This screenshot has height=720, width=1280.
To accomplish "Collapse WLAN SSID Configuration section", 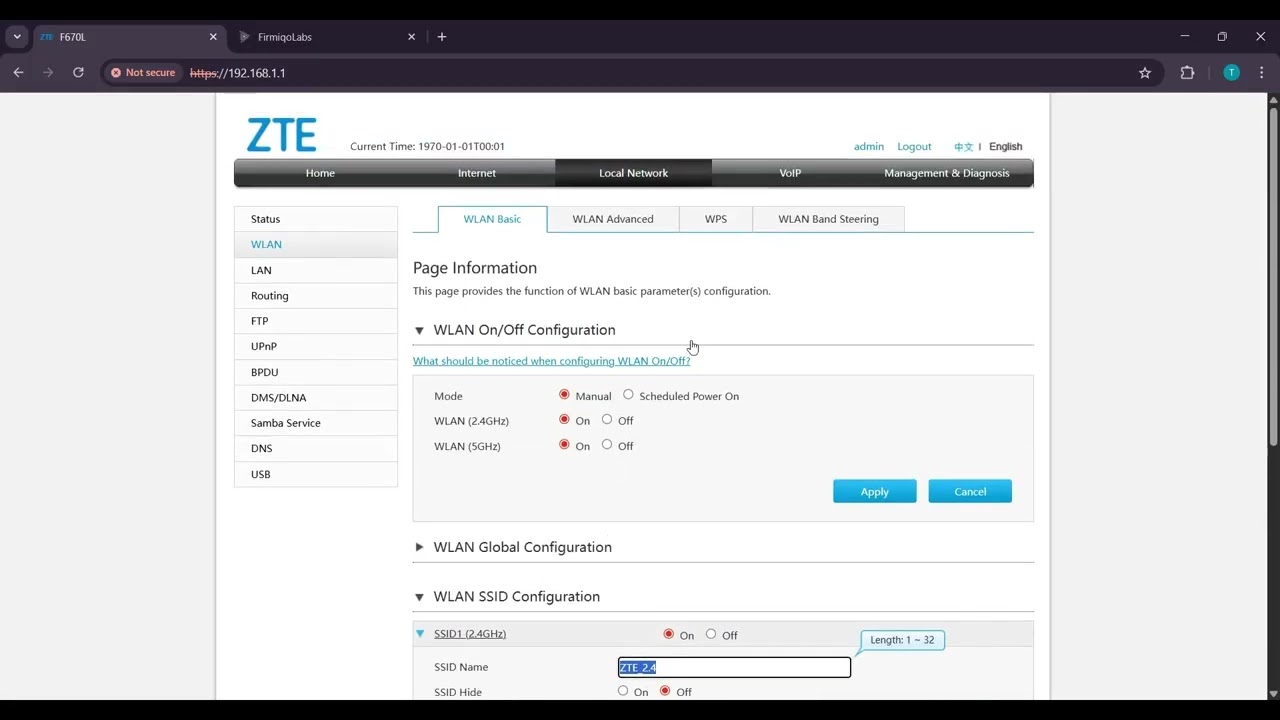I will click(x=419, y=597).
